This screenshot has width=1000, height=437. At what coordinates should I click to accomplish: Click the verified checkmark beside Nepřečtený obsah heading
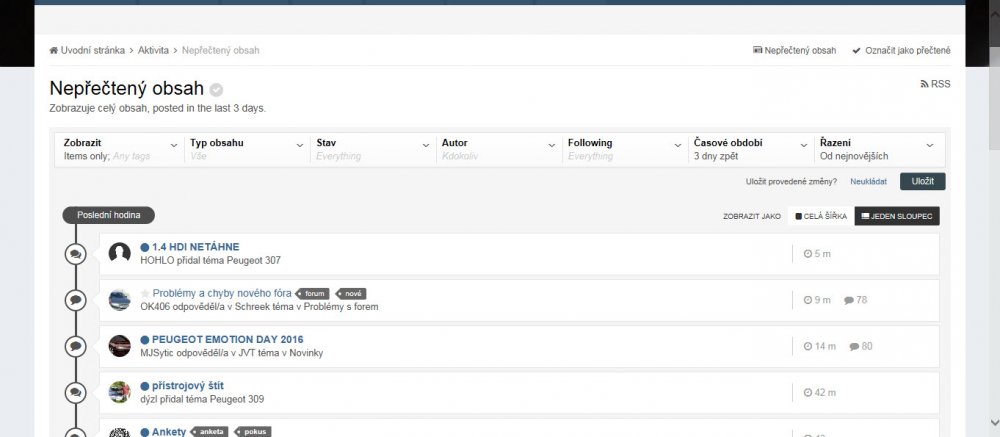point(216,90)
